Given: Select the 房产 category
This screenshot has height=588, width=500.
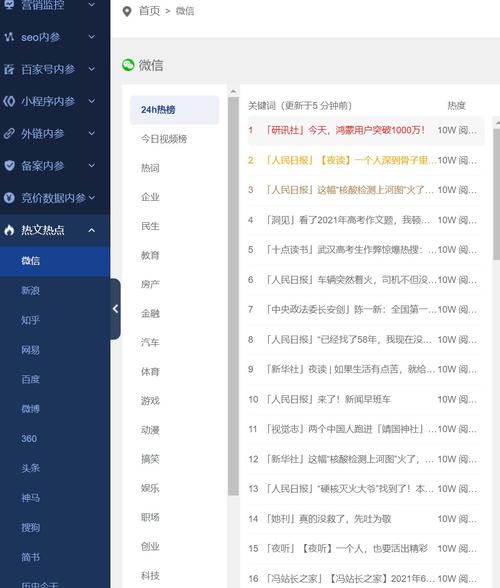Looking at the screenshot, I should (x=150, y=284).
